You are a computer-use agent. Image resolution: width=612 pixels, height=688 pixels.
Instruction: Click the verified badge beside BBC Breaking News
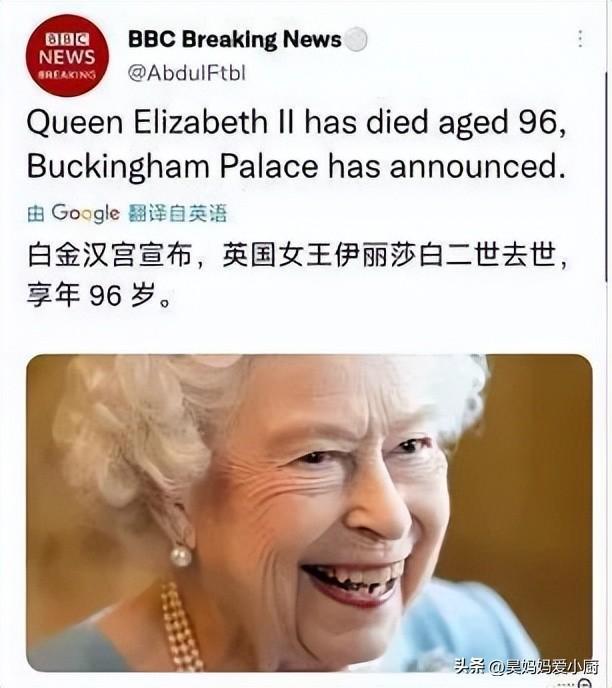coord(356,39)
